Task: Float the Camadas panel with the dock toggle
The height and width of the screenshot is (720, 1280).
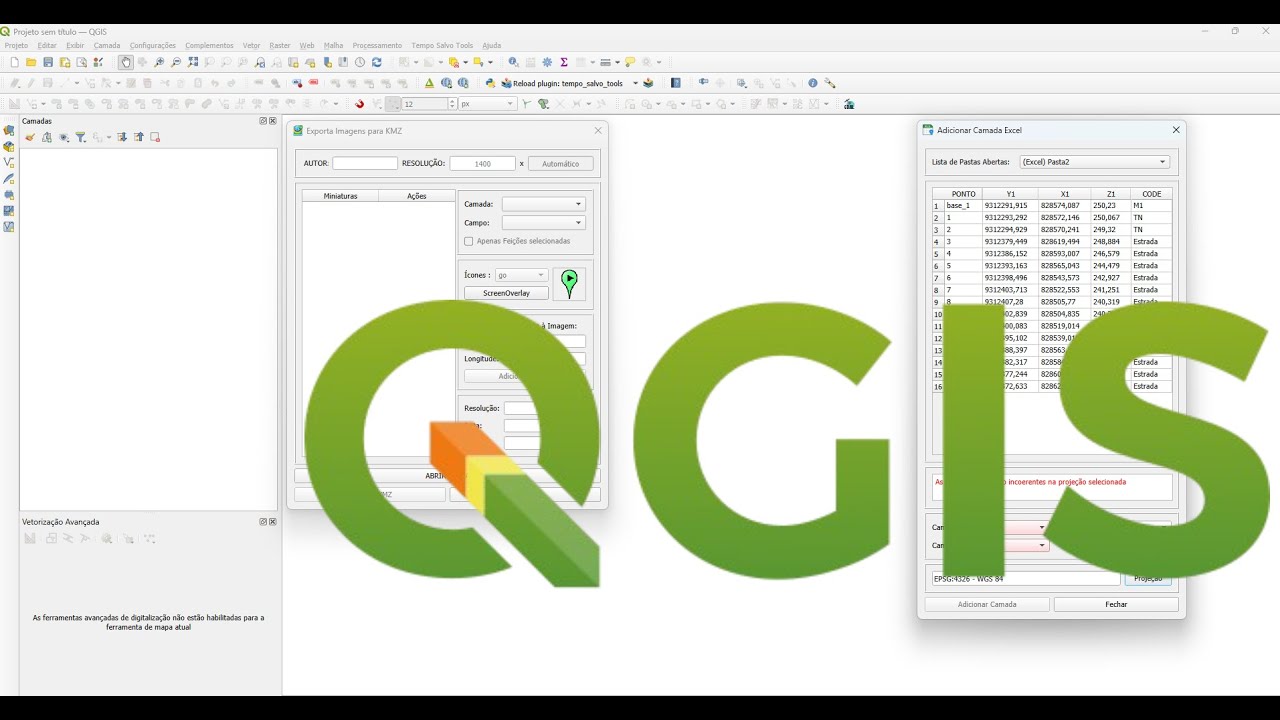Action: [x=263, y=121]
